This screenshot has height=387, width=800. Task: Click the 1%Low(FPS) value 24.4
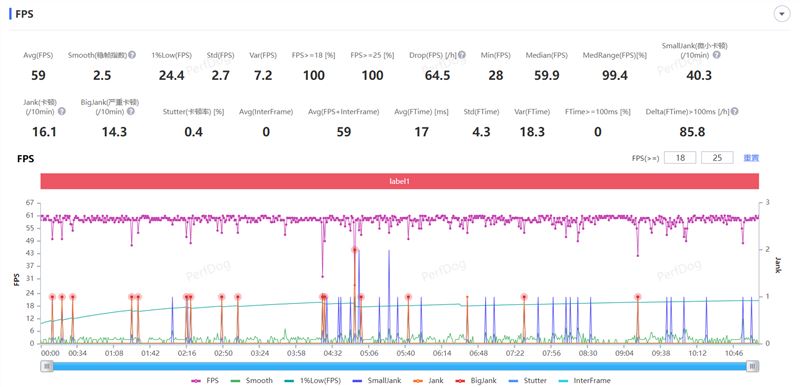point(171,75)
